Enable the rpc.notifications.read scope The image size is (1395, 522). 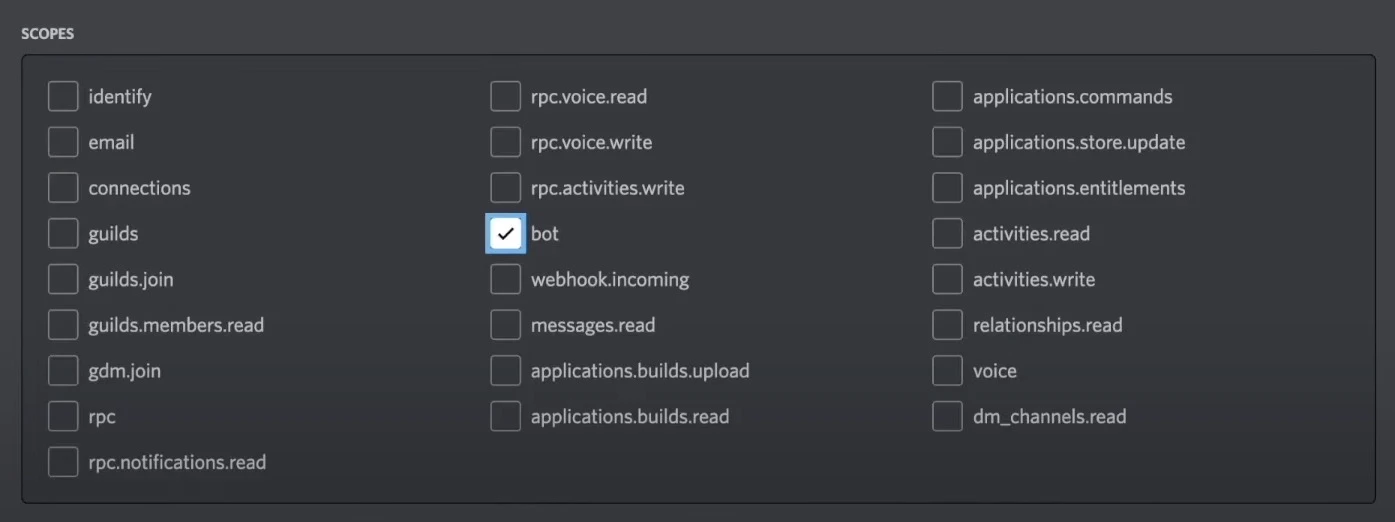[x=63, y=462]
